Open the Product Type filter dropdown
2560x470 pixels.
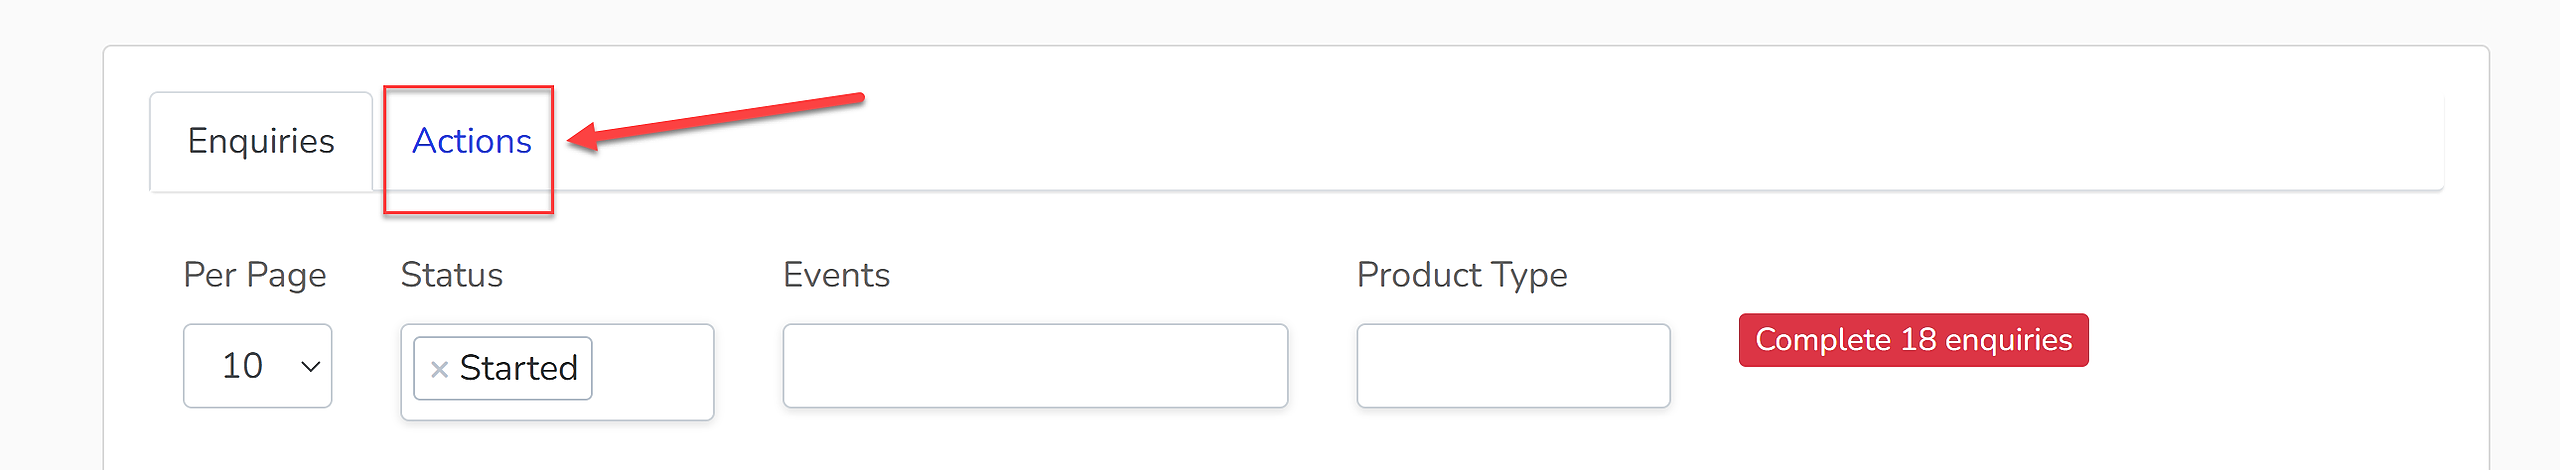coord(1513,366)
